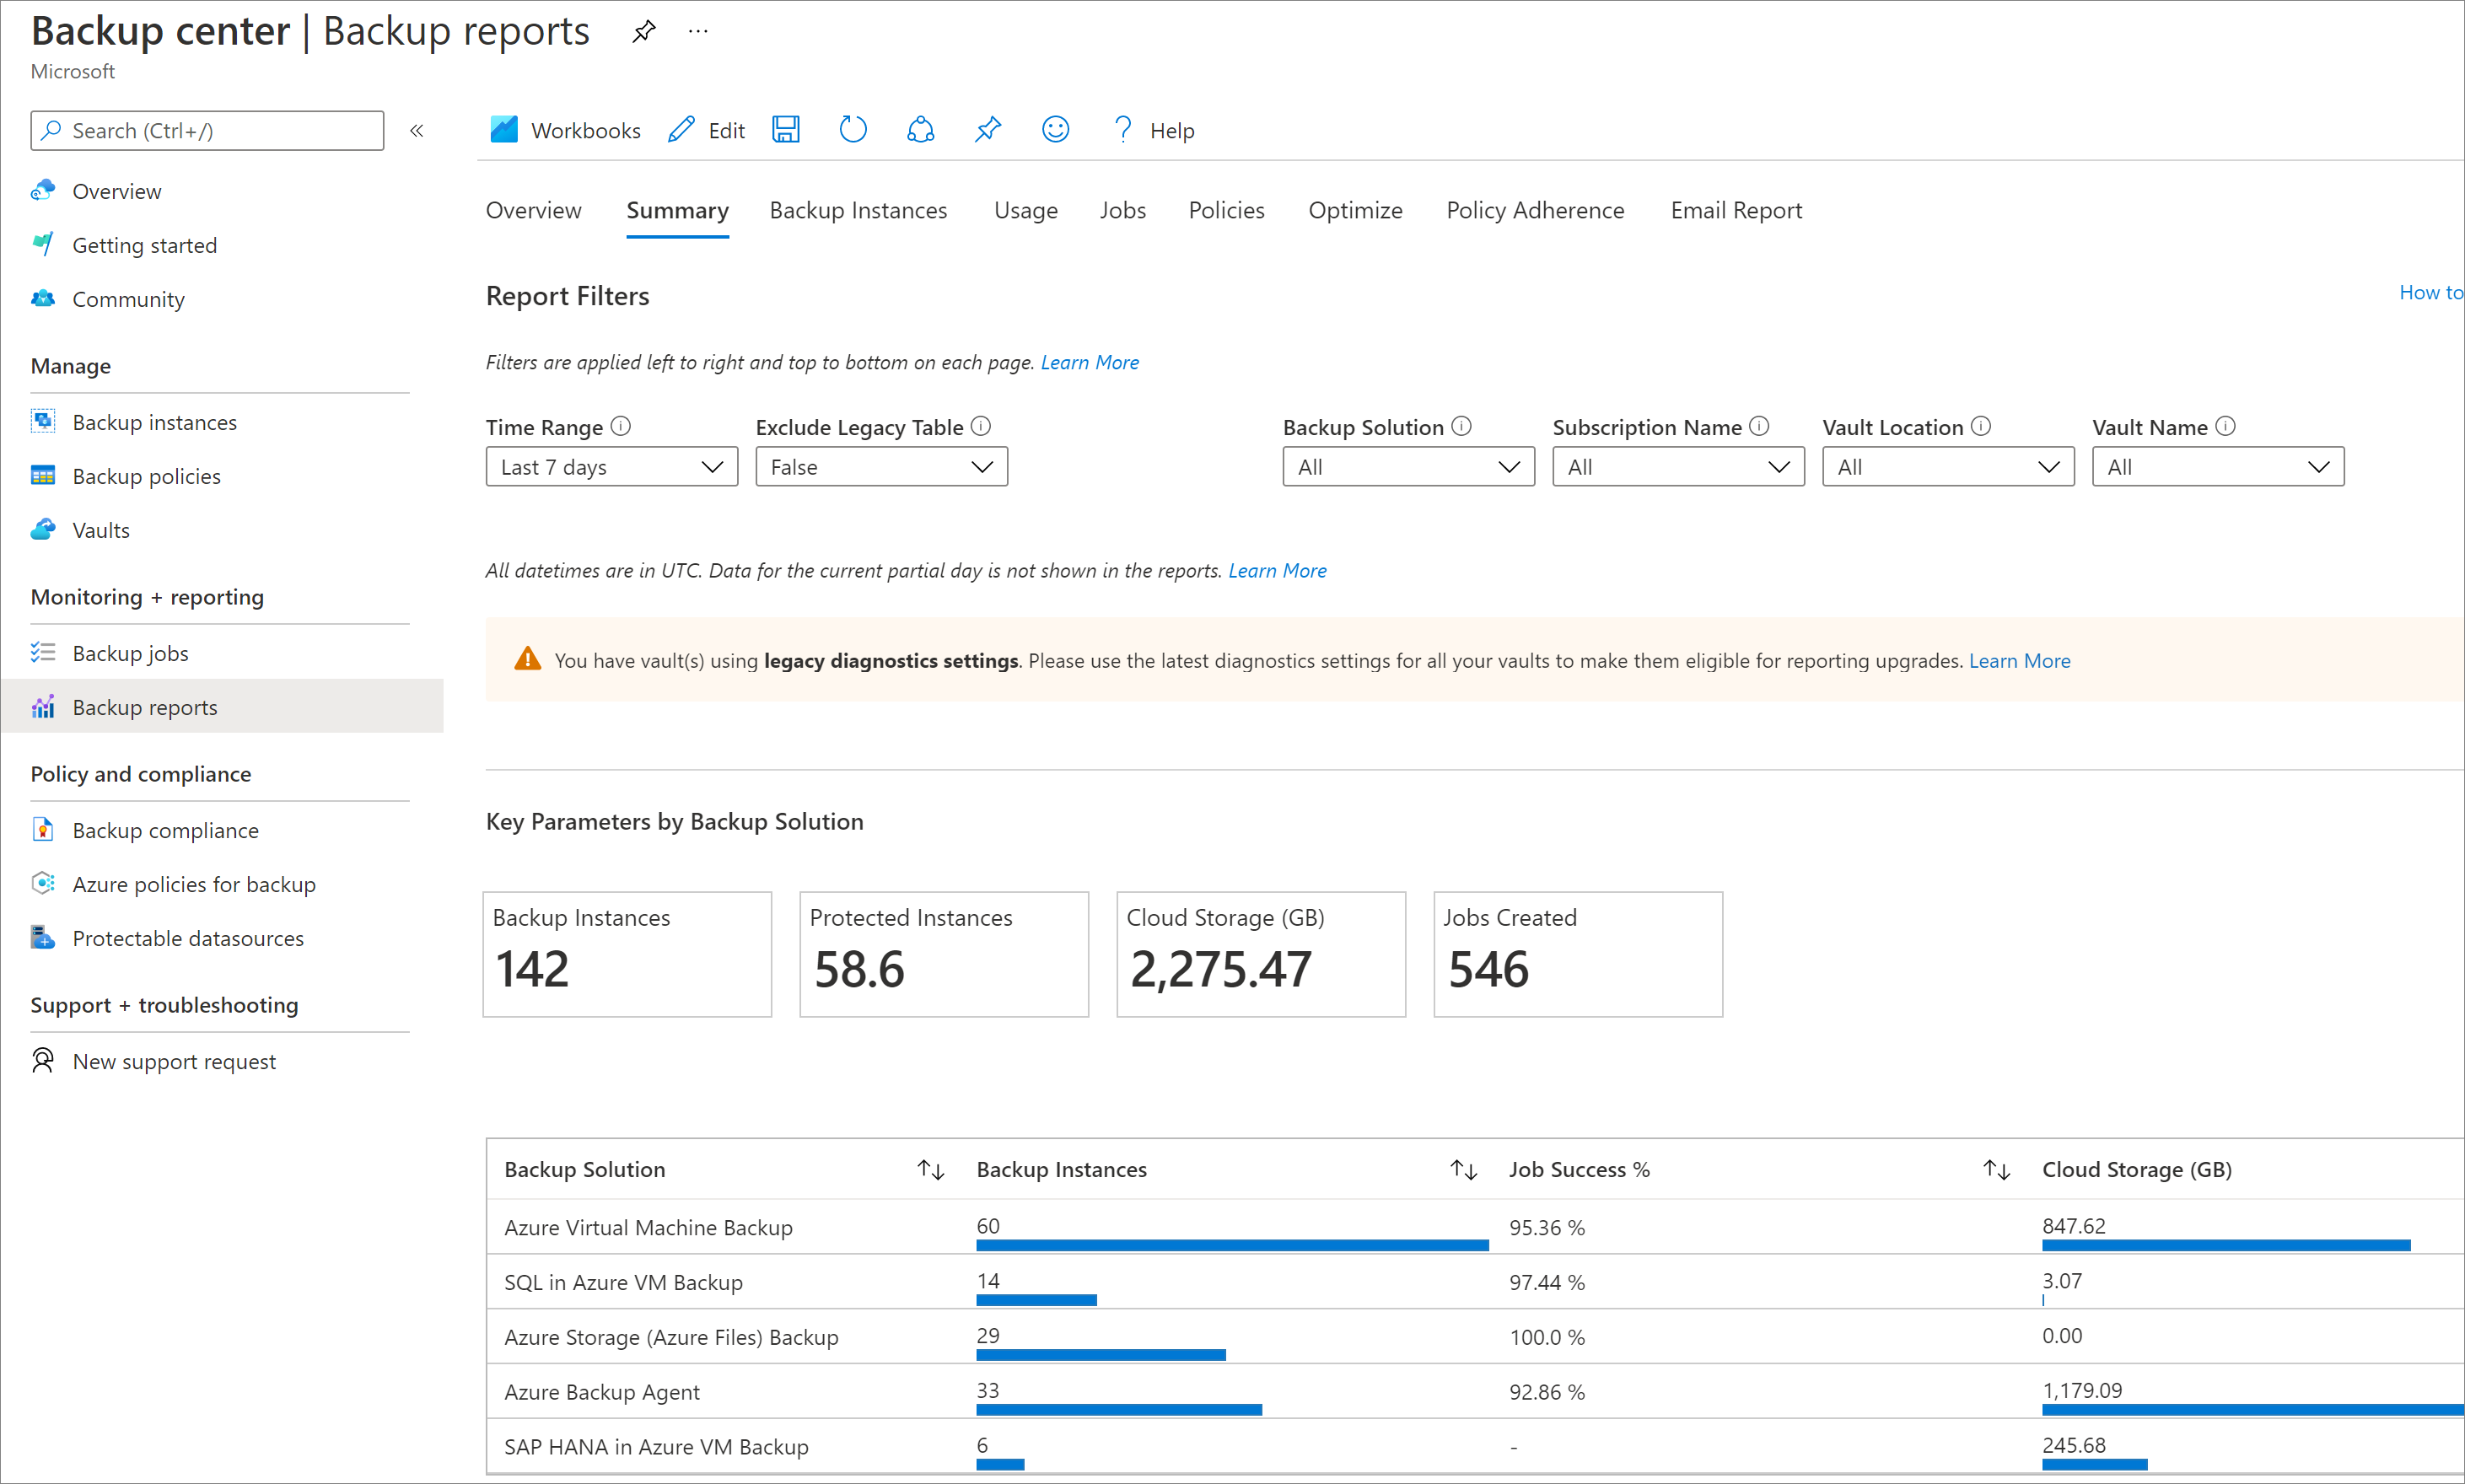The height and width of the screenshot is (1484, 2465).
Task: Expand the Vault Location dropdown
Action: [1947, 466]
